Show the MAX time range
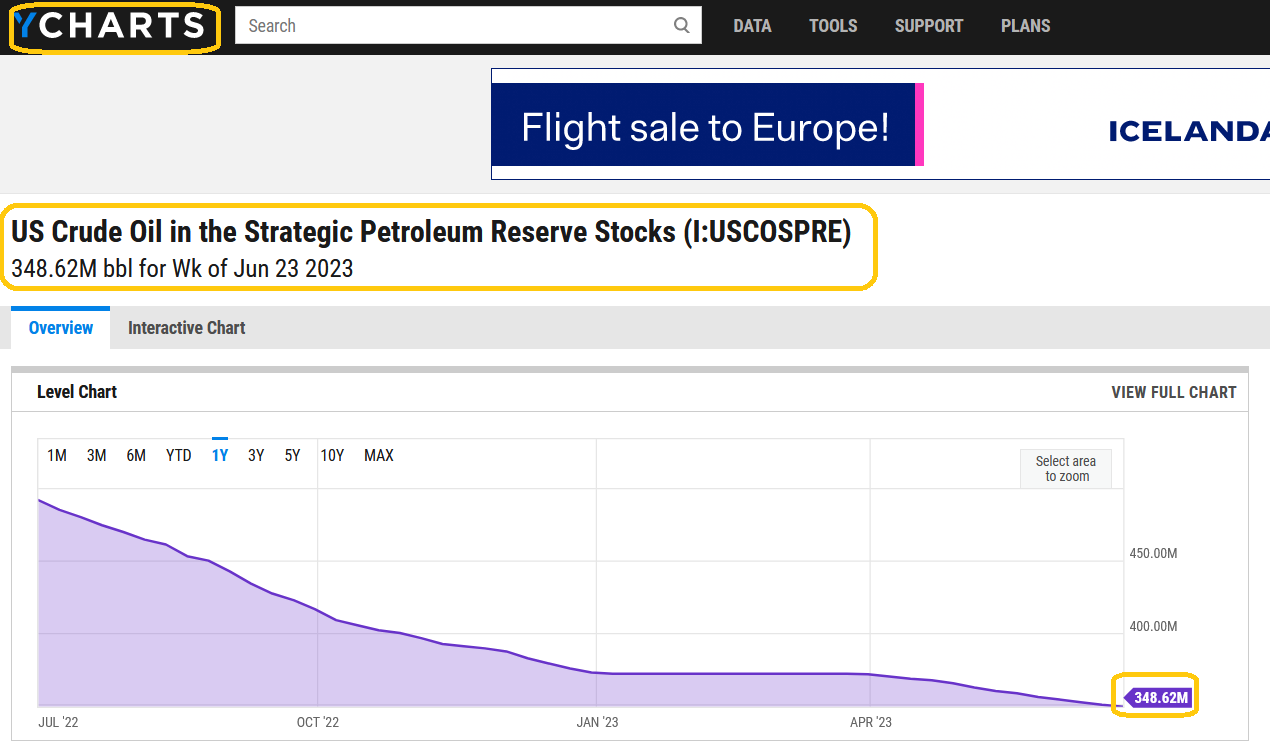Screen dimensions: 1270x752 pos(378,456)
